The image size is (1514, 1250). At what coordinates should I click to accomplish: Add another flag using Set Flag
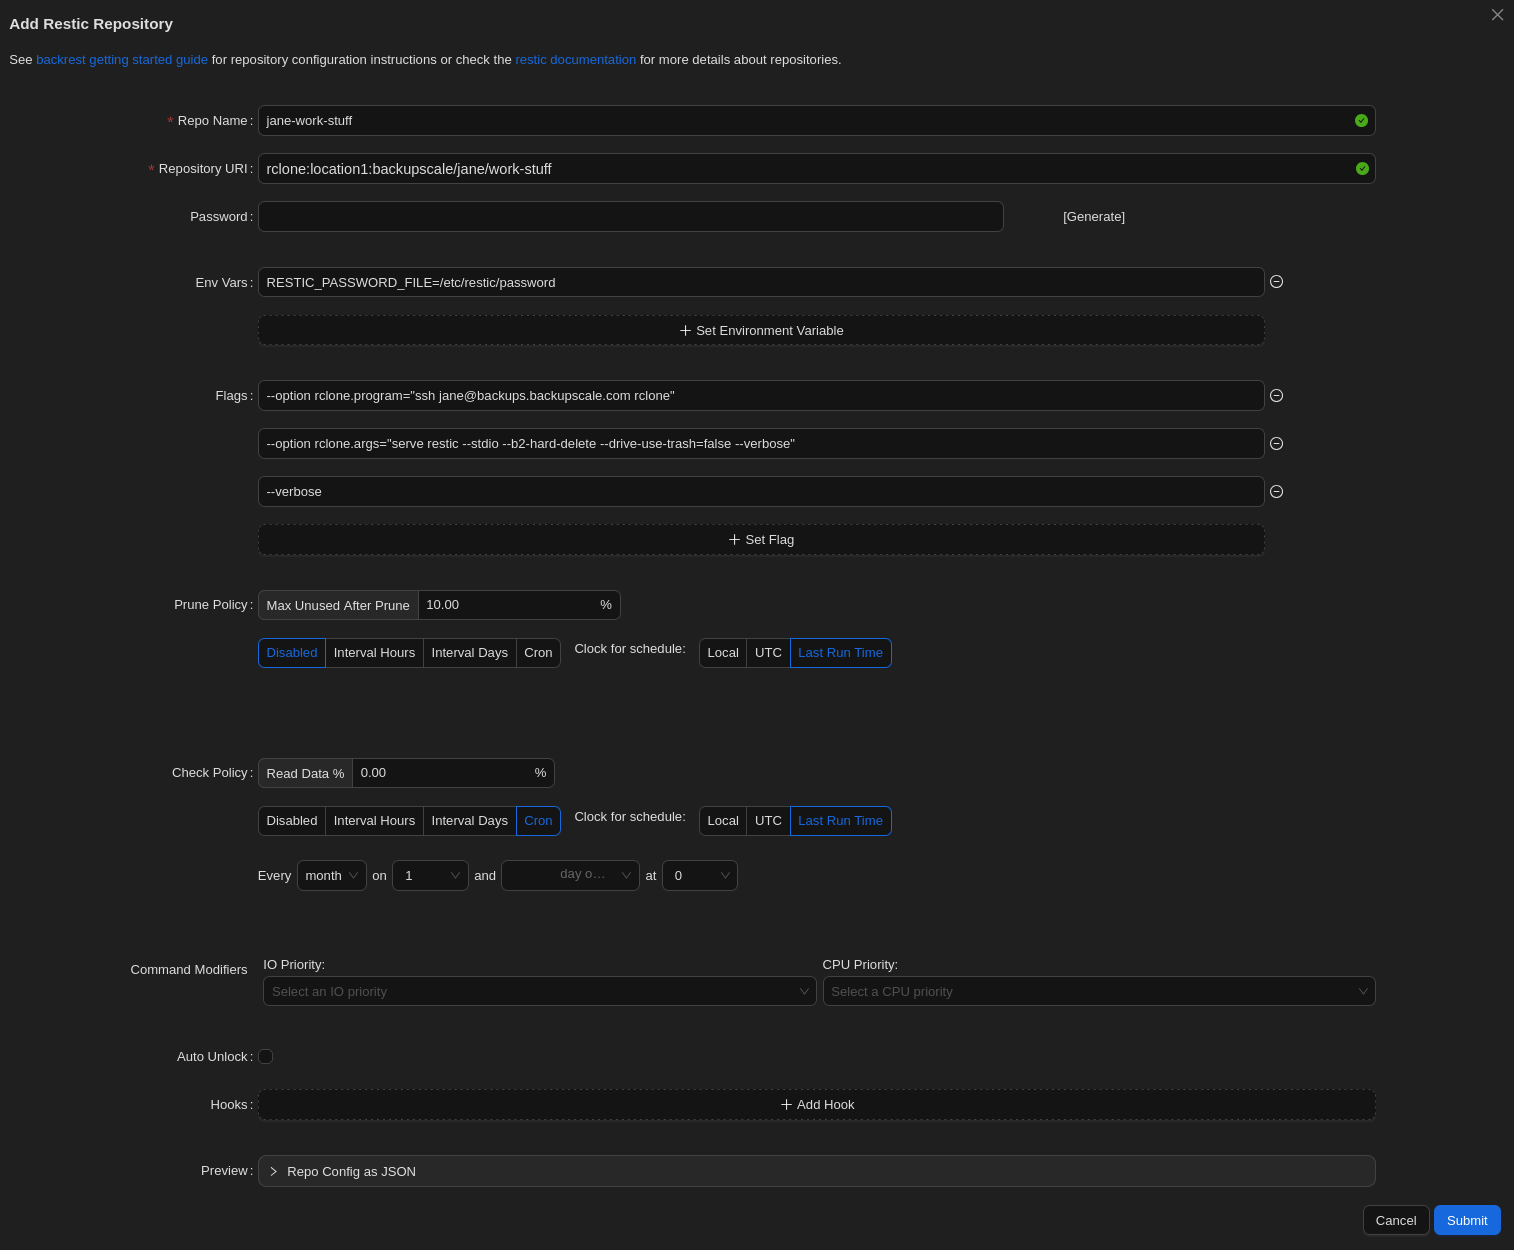point(761,539)
